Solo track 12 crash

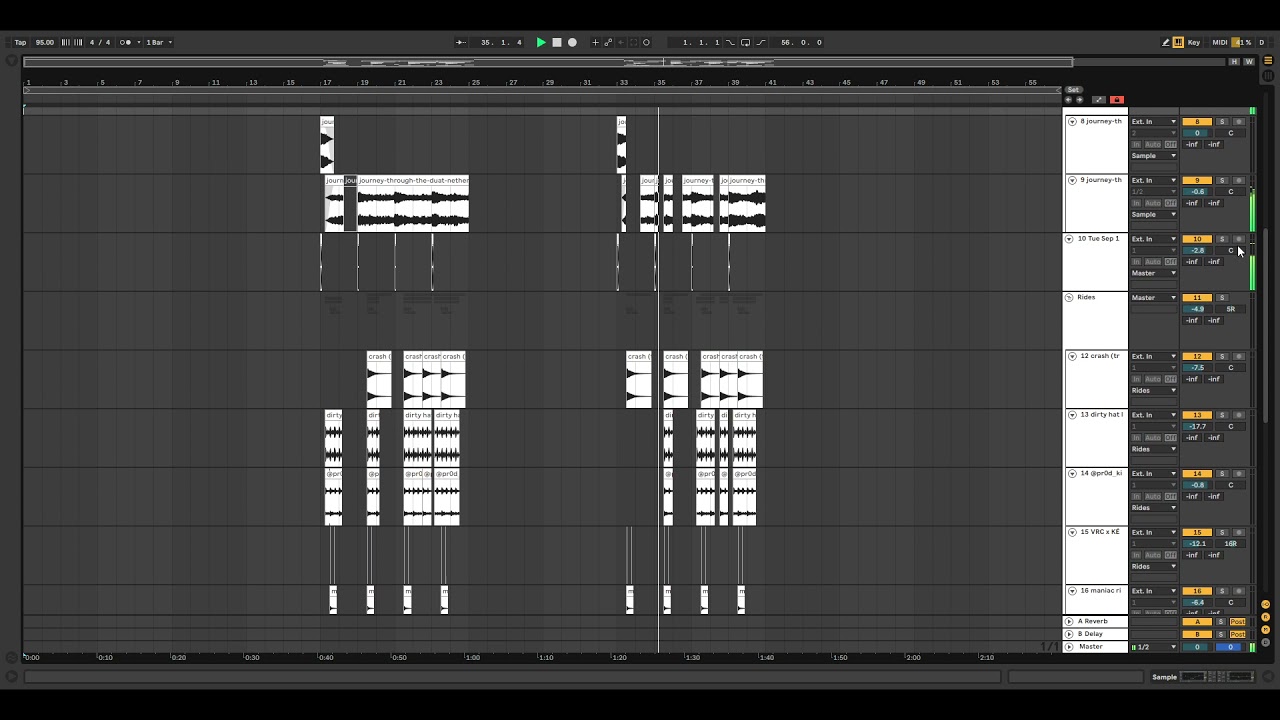coord(1221,356)
